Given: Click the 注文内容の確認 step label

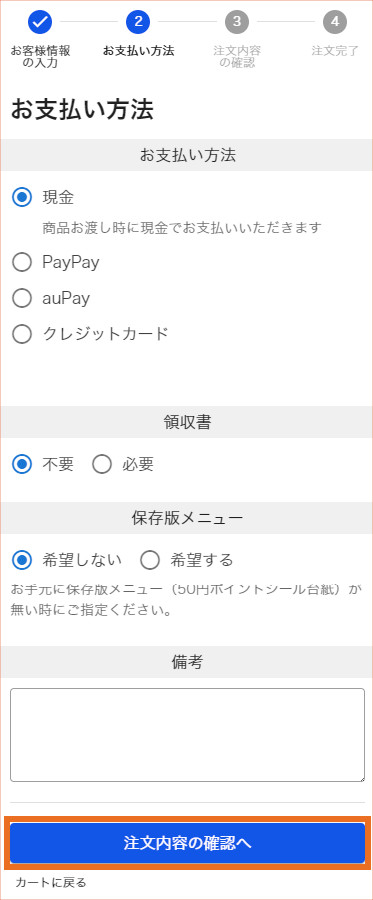Looking at the screenshot, I should (x=237, y=57).
